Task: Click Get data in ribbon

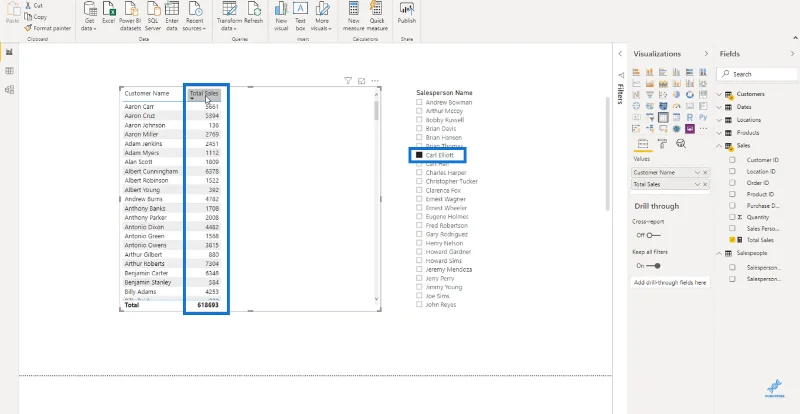Action: pyautogui.click(x=90, y=16)
